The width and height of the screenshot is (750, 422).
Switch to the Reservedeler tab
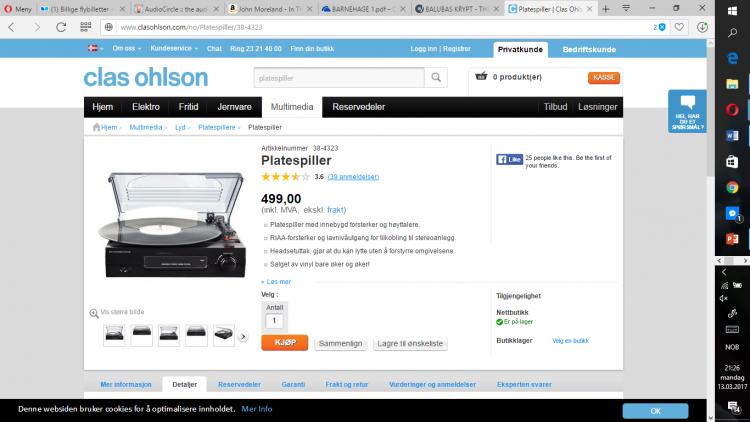pyautogui.click(x=239, y=384)
